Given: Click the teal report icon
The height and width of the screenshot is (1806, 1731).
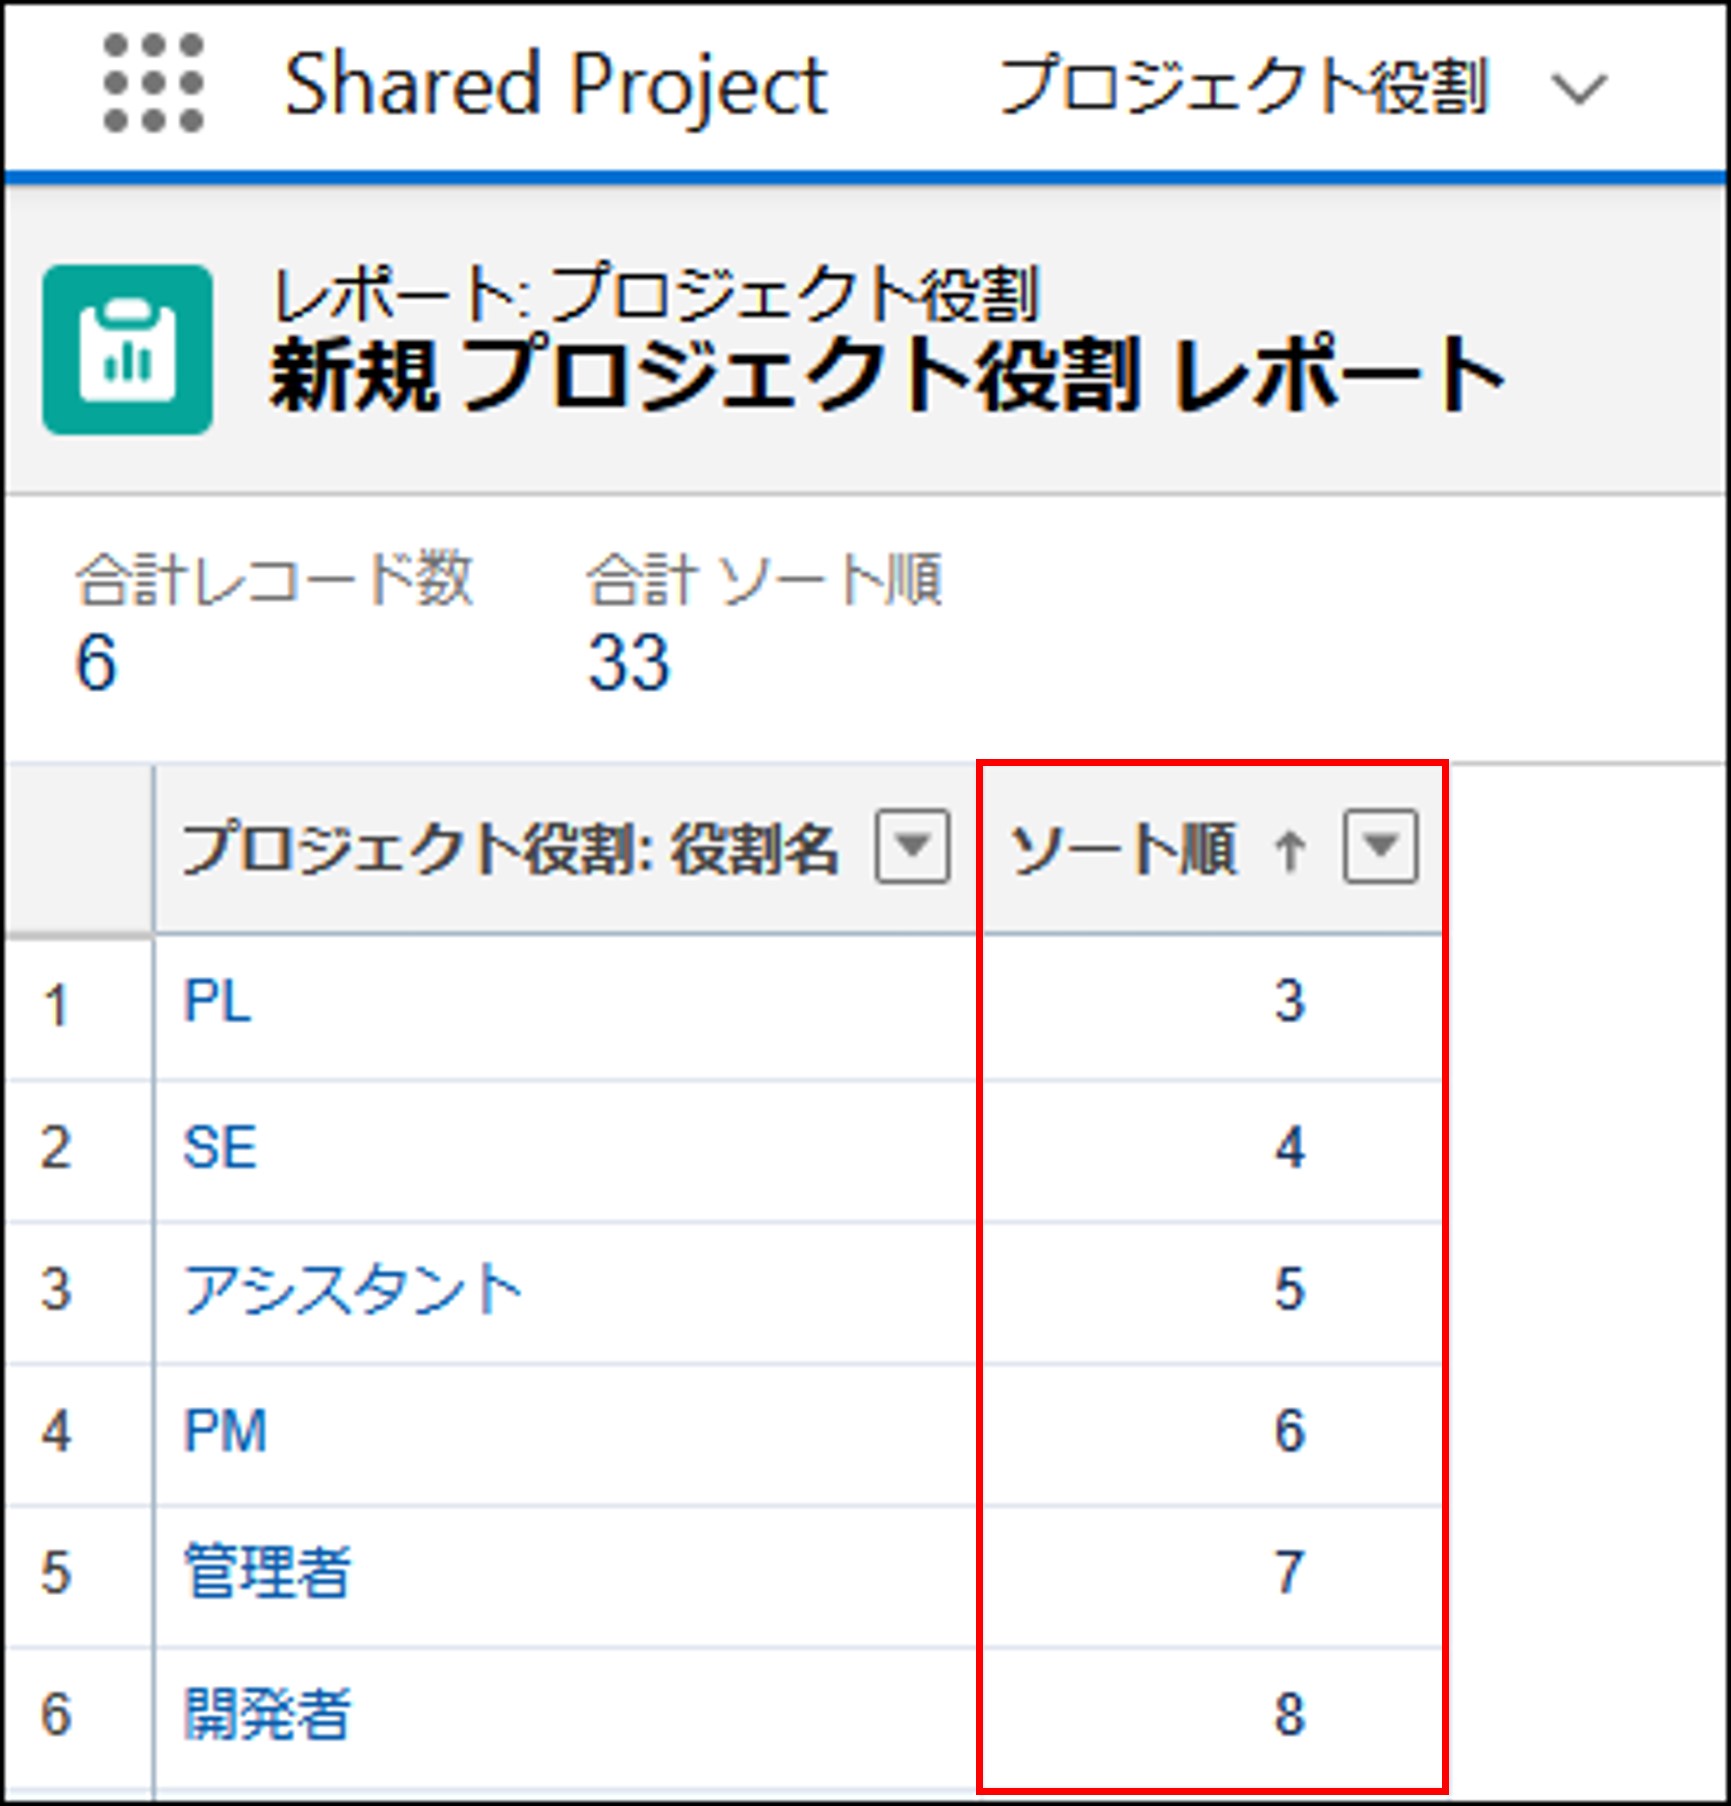Looking at the screenshot, I should (x=127, y=350).
